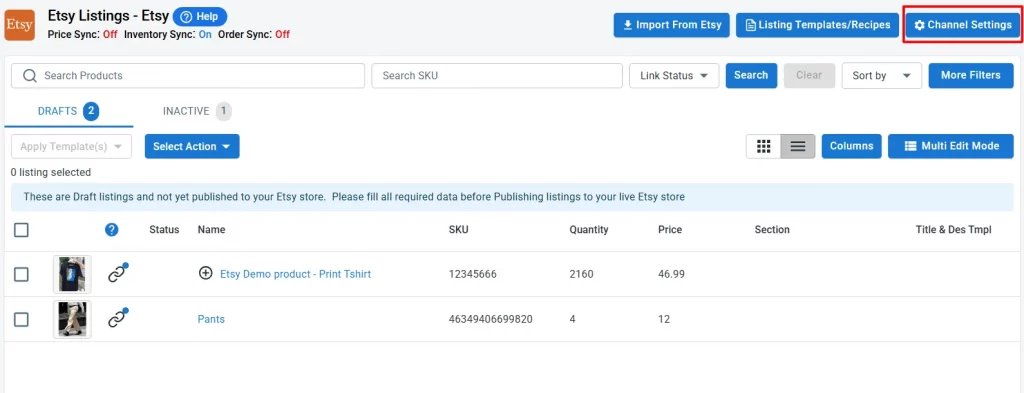Image resolution: width=1024 pixels, height=393 pixels.
Task: Open the Pants listing link
Action: point(211,319)
